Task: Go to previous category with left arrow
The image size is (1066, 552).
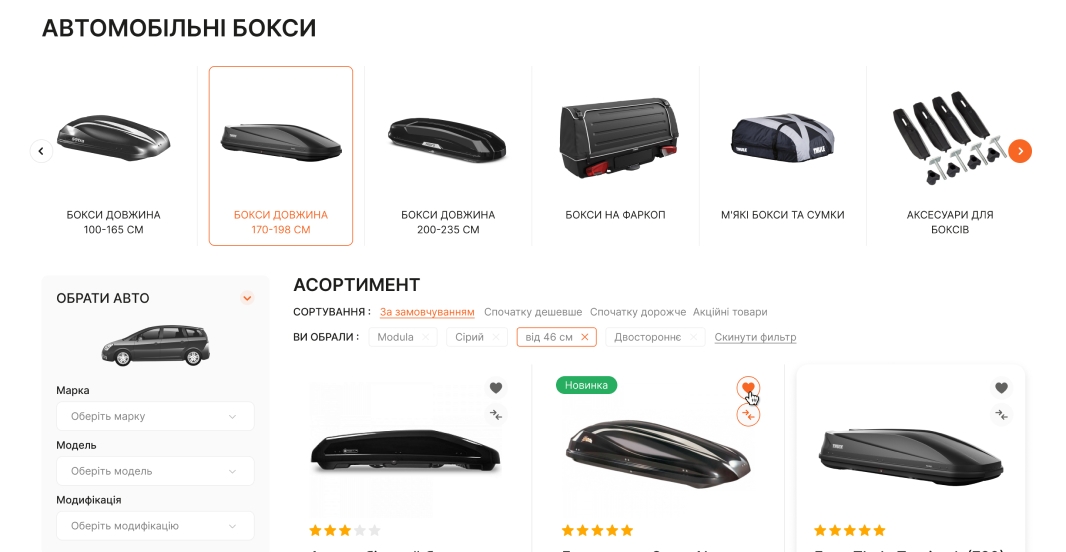Action: point(41,151)
